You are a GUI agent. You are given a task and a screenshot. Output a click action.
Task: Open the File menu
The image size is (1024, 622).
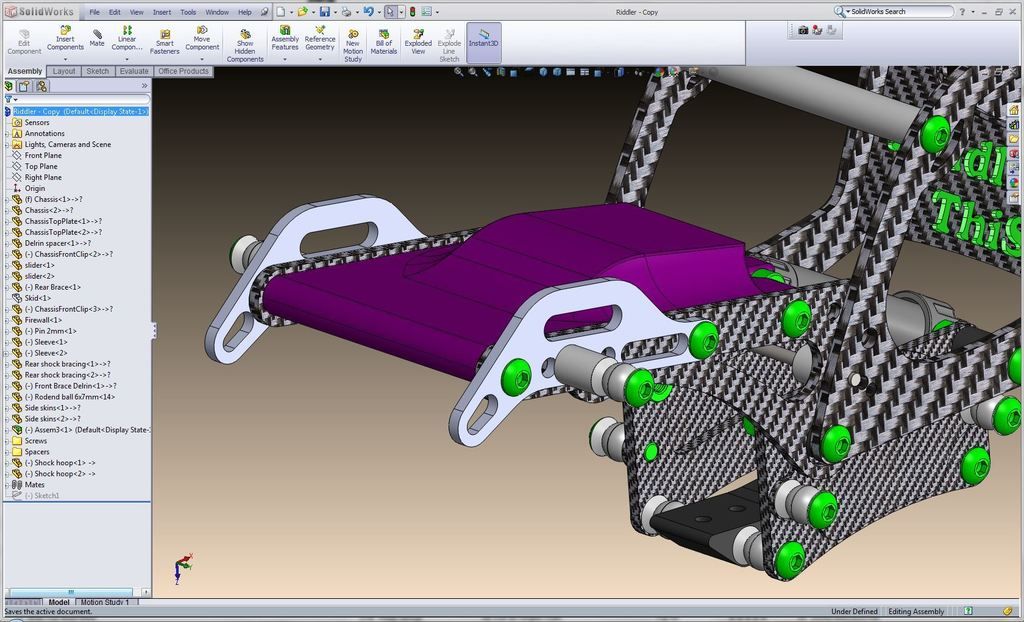point(95,12)
